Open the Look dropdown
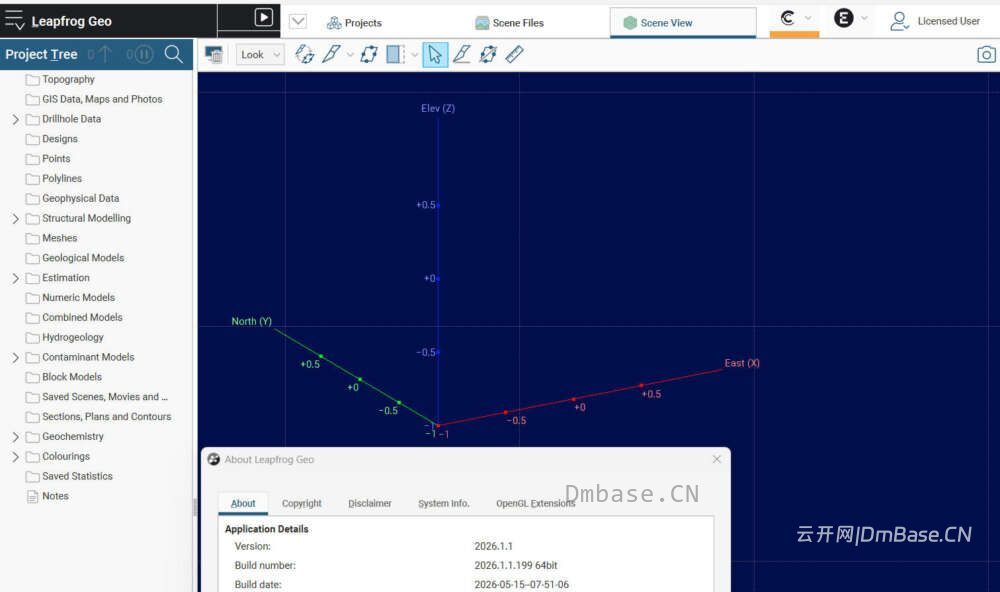The height and width of the screenshot is (592, 1000). (x=260, y=55)
